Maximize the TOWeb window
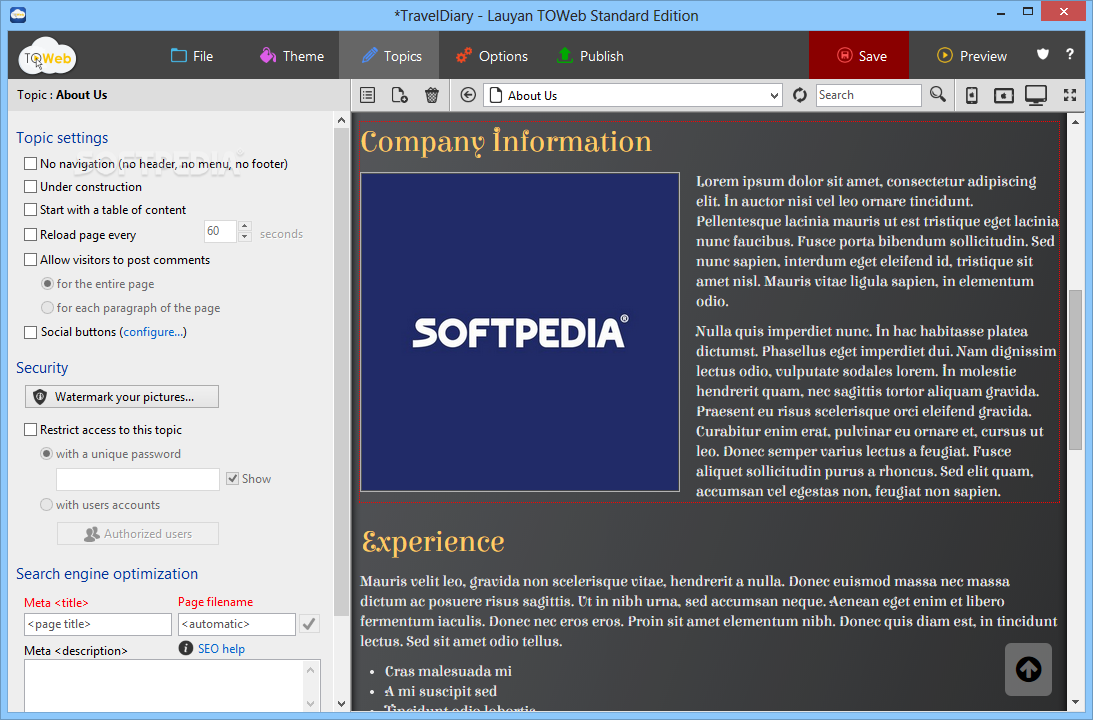Image resolution: width=1093 pixels, height=720 pixels. point(1027,12)
